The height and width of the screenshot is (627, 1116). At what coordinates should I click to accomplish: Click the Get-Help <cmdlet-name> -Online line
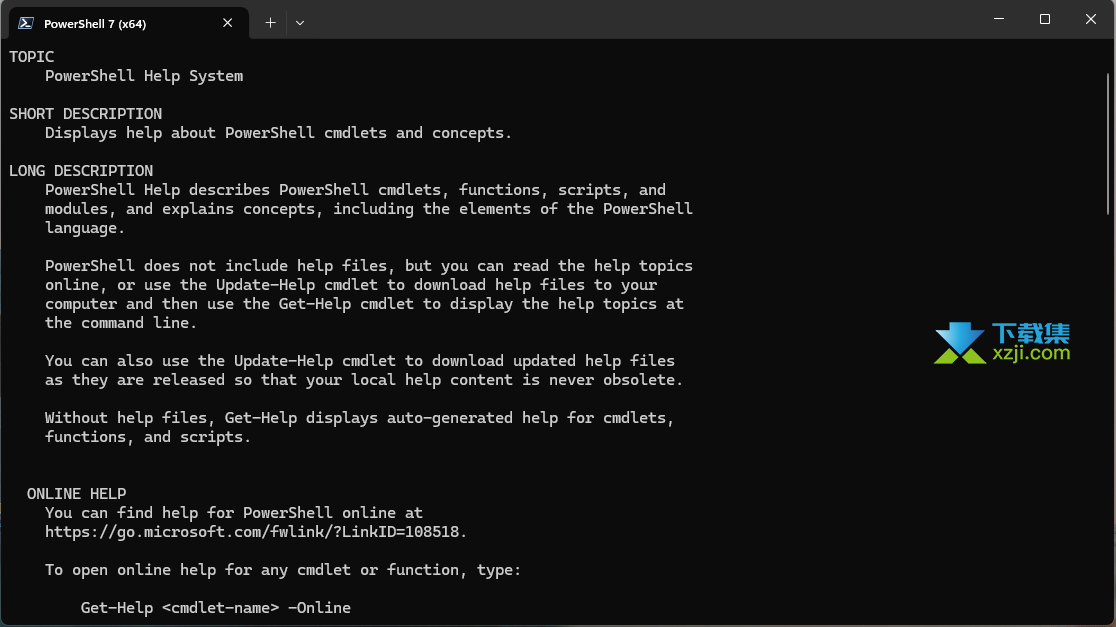(216, 608)
